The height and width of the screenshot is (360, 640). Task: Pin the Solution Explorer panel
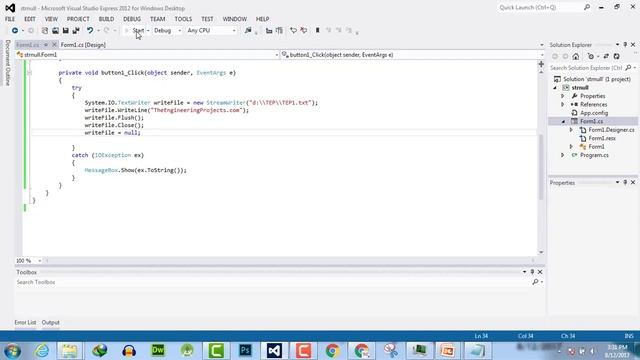tap(625, 44)
